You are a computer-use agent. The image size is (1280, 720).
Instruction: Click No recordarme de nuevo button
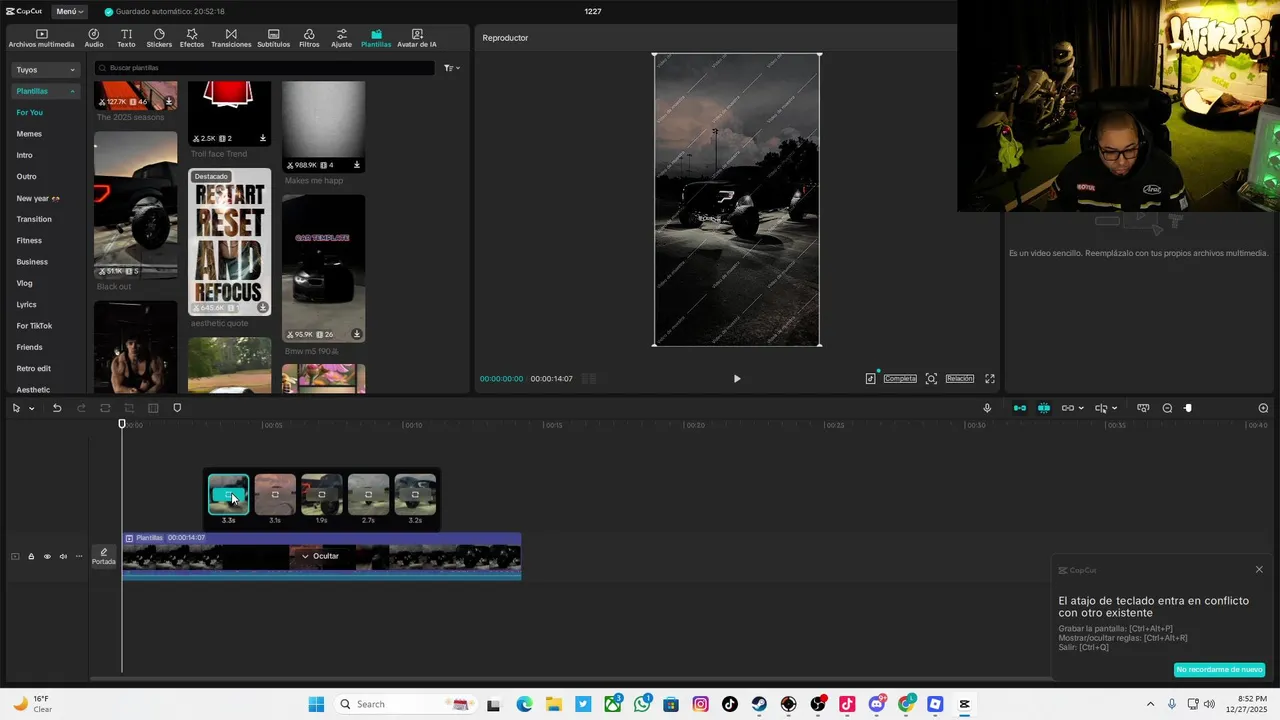click(1219, 669)
